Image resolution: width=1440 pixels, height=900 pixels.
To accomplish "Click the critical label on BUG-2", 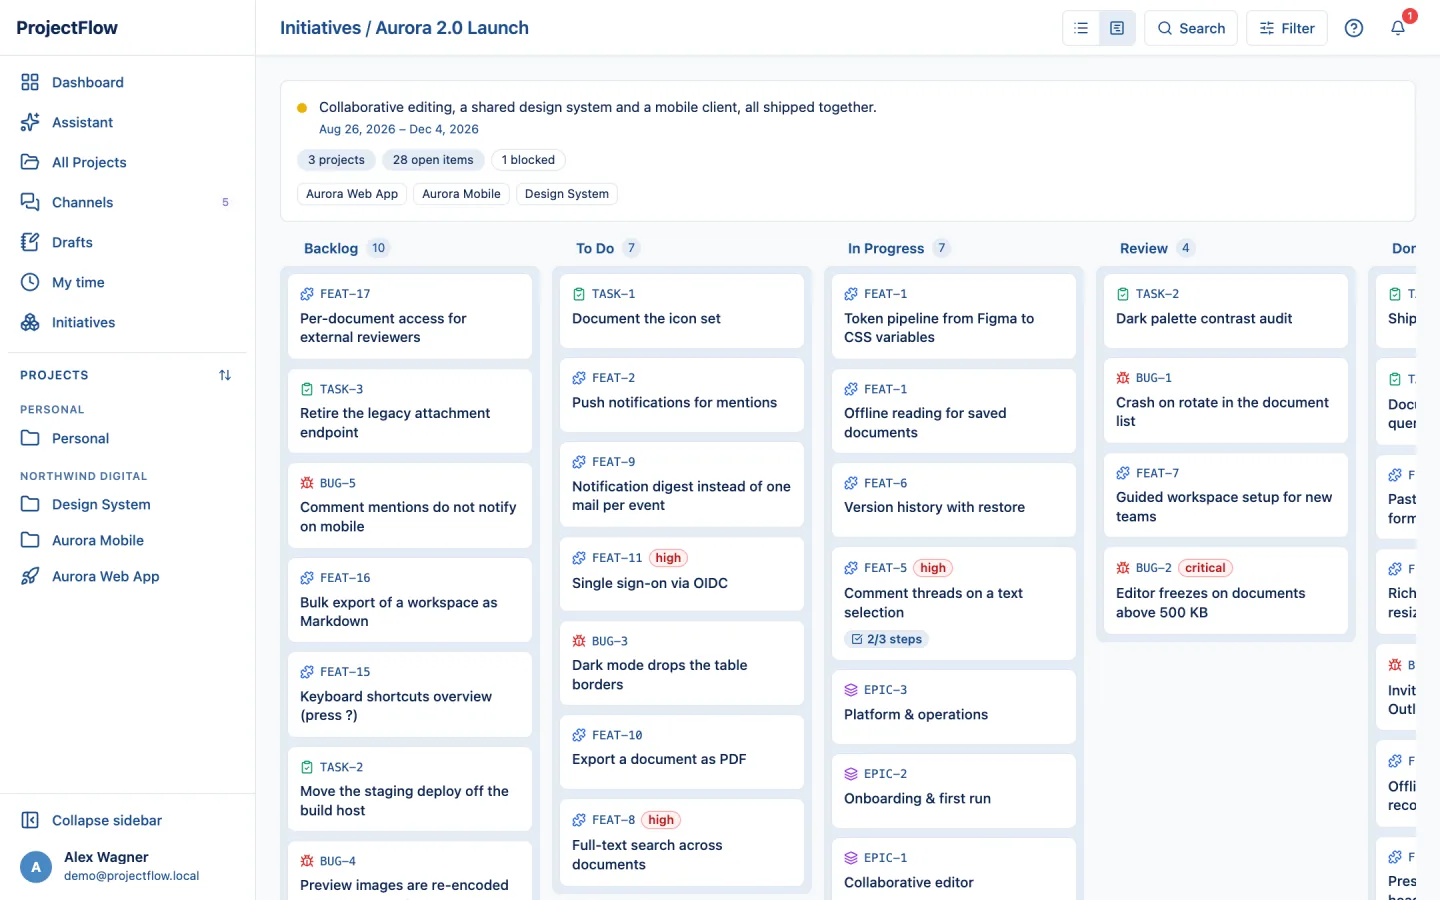I will (1205, 568).
